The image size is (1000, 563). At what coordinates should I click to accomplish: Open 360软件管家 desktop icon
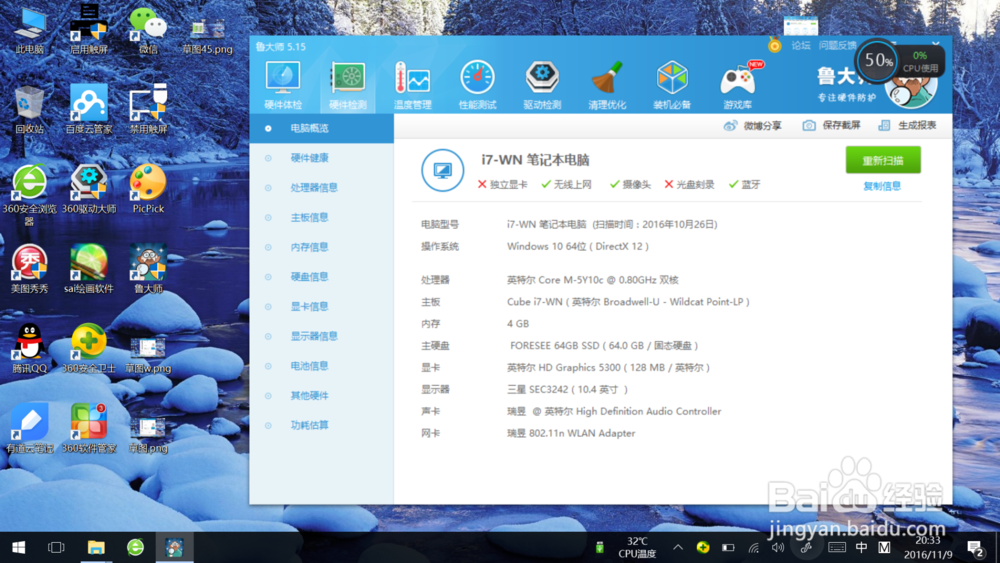point(89,428)
